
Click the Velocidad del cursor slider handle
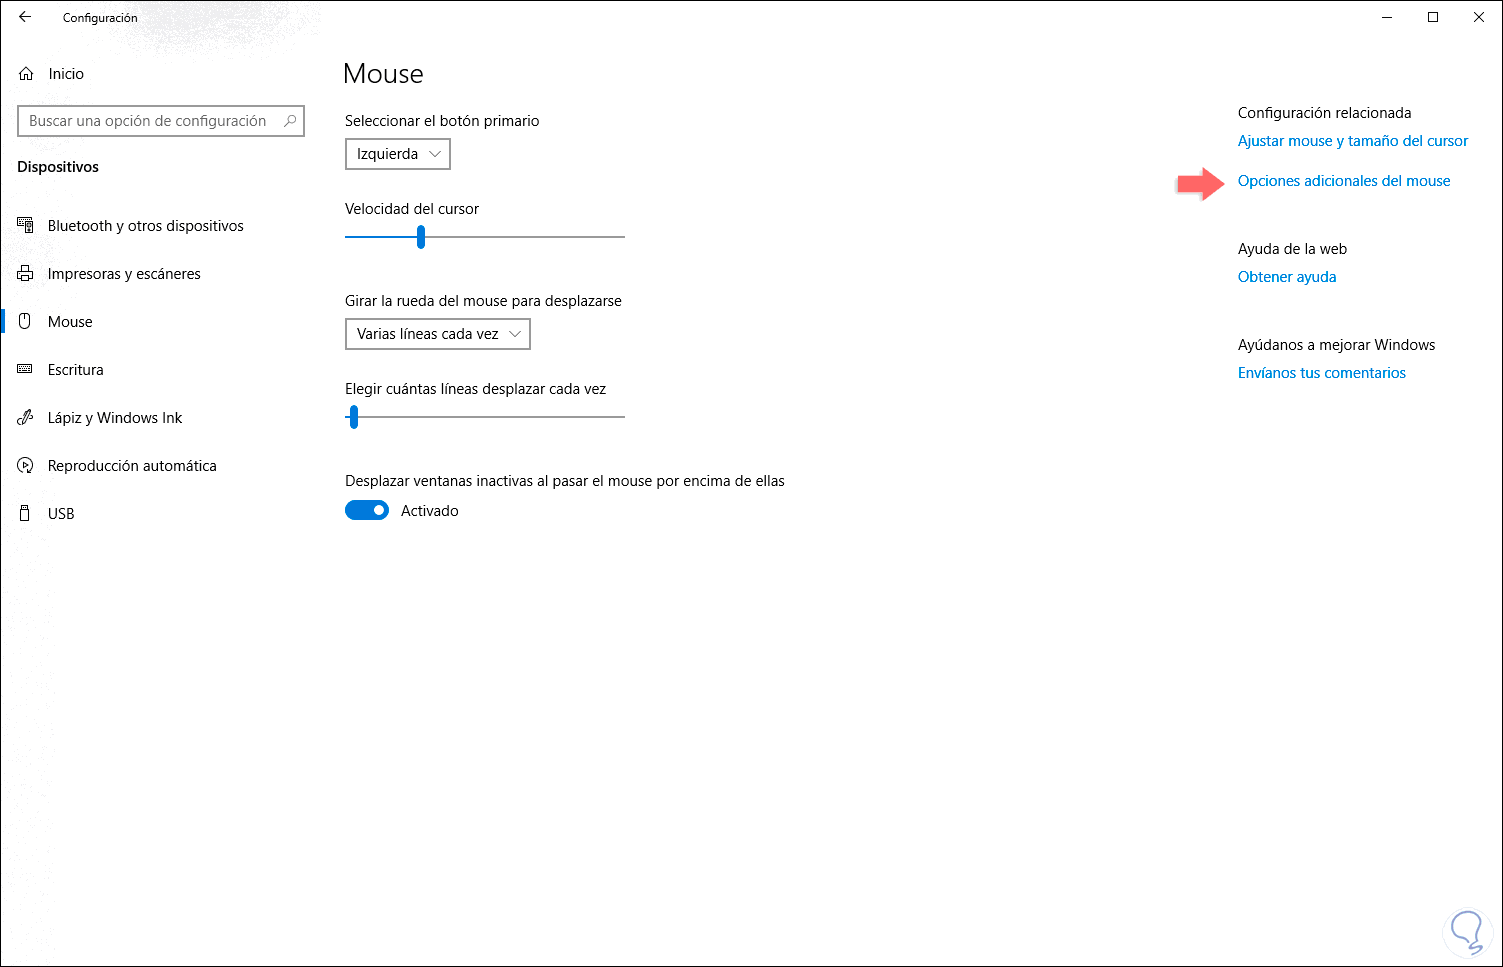[x=421, y=237]
